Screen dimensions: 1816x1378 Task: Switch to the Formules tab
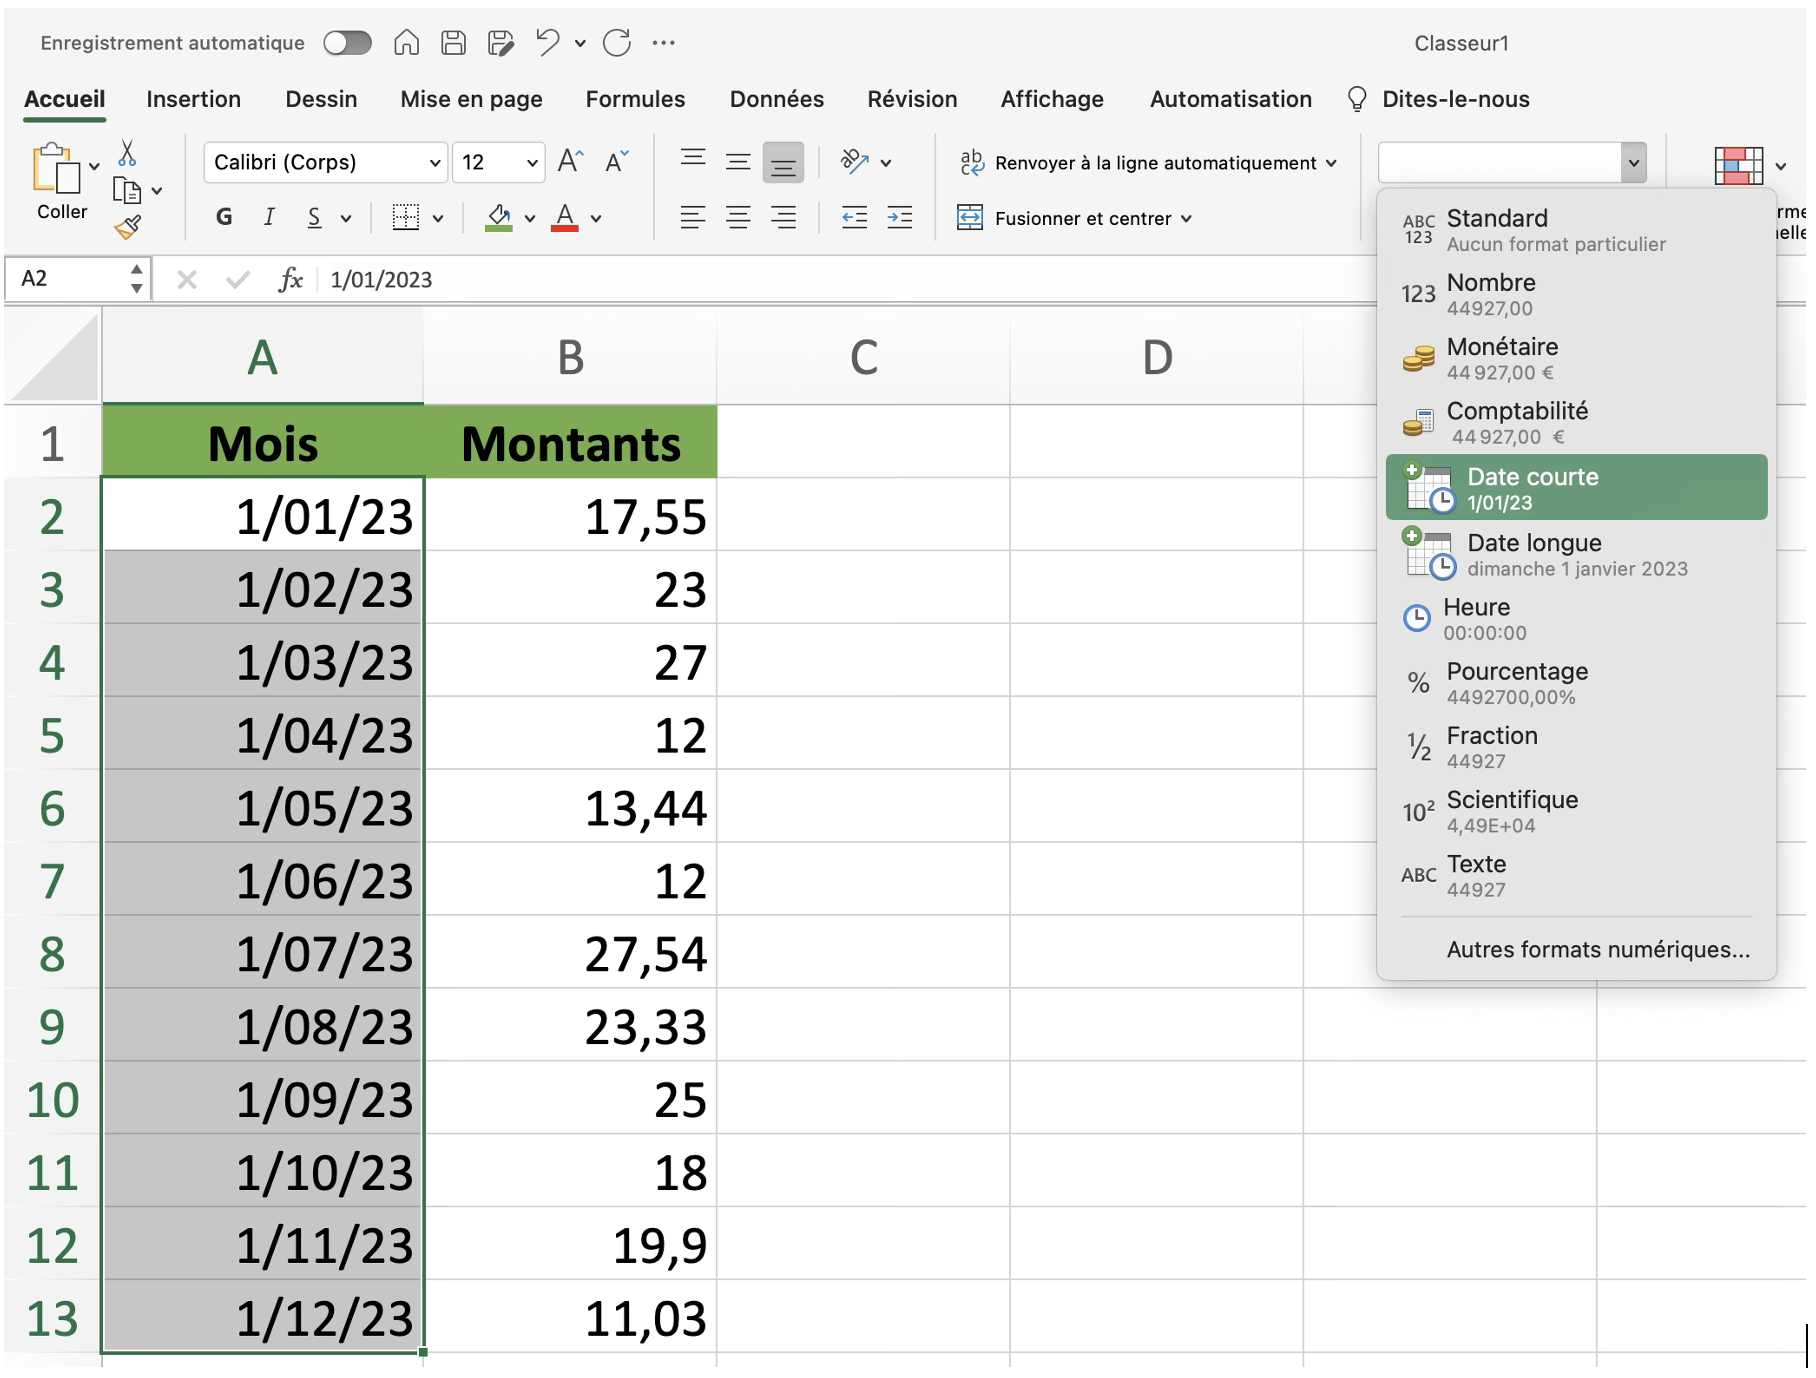coord(635,99)
